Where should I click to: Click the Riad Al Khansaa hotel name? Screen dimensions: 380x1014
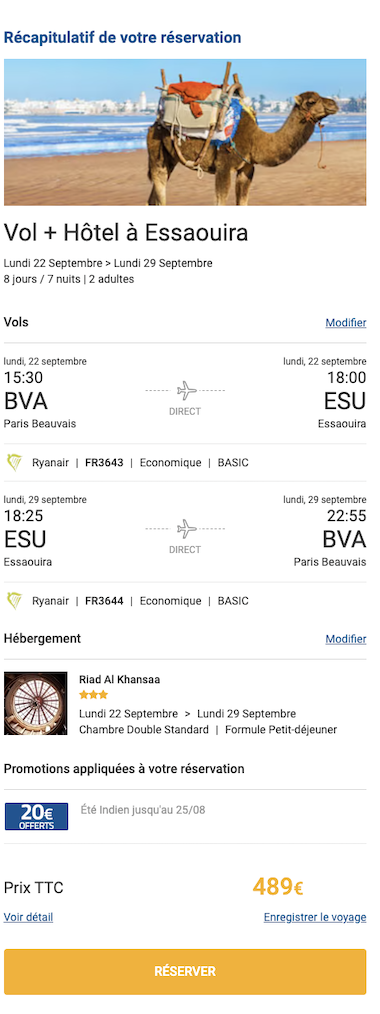[x=120, y=680]
